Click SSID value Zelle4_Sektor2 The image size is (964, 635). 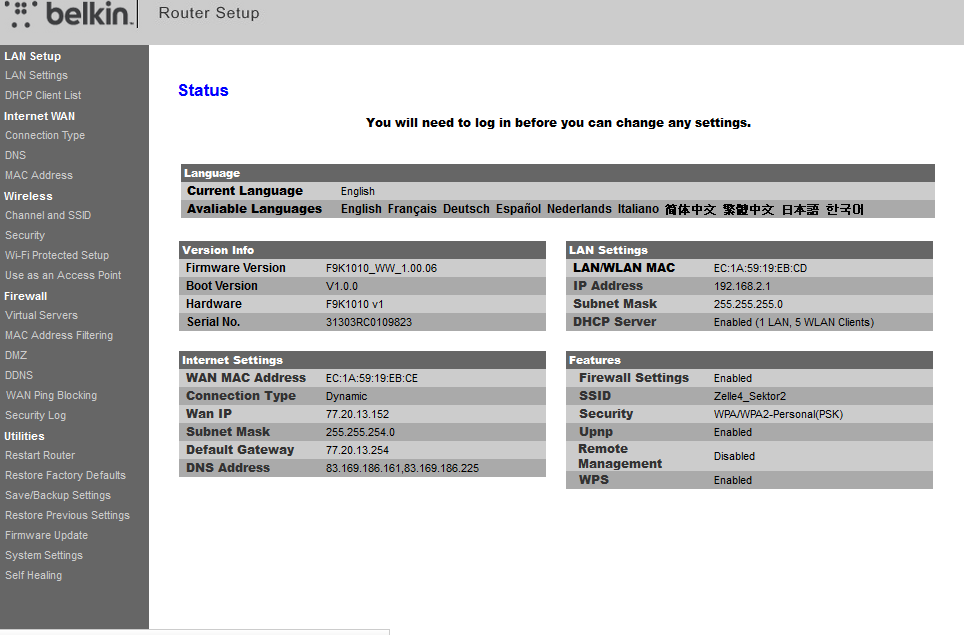click(750, 396)
